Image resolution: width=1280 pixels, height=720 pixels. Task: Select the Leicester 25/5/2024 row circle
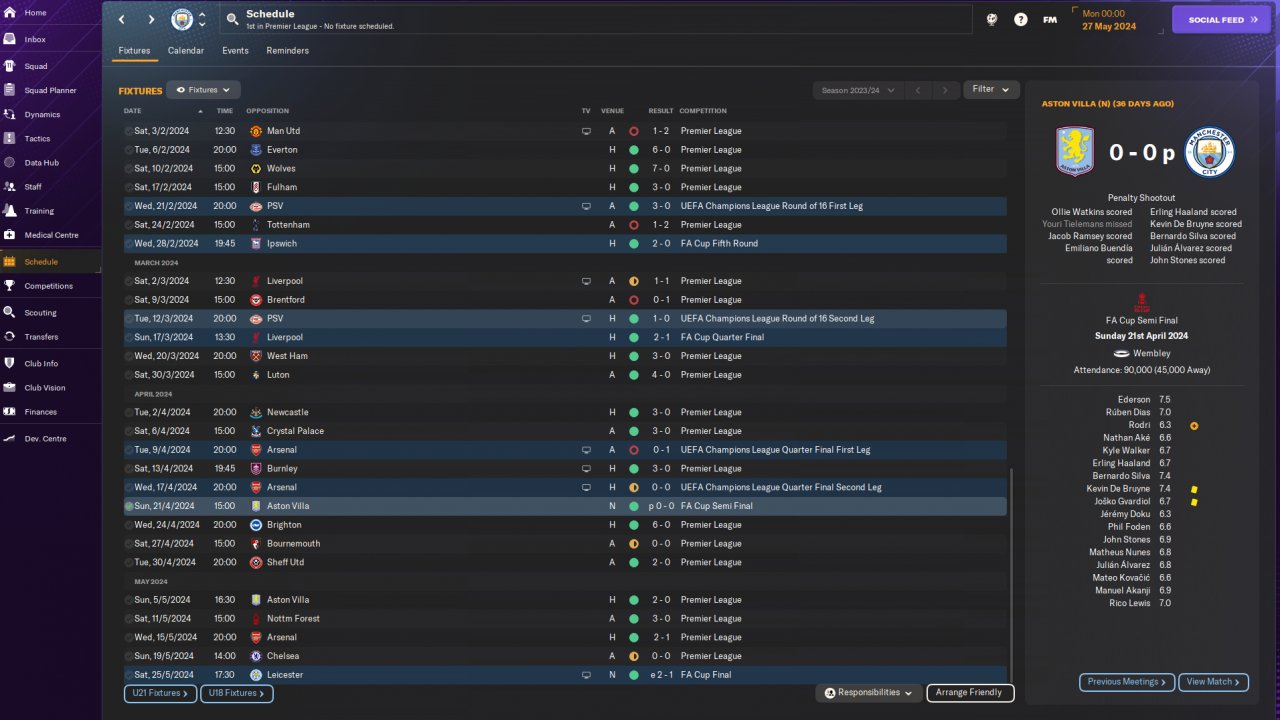coord(129,675)
